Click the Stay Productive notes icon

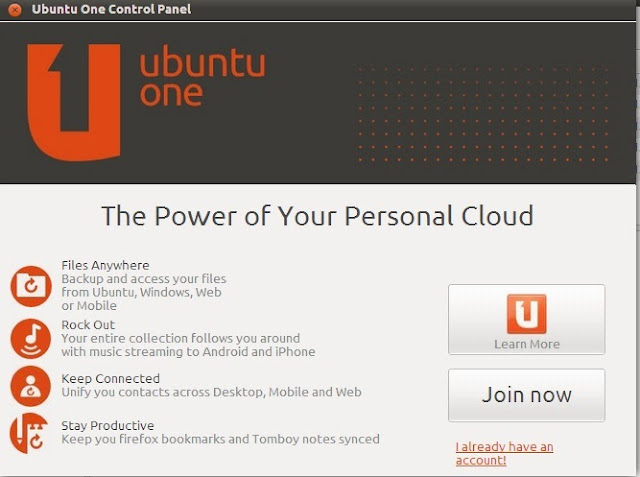[31, 433]
